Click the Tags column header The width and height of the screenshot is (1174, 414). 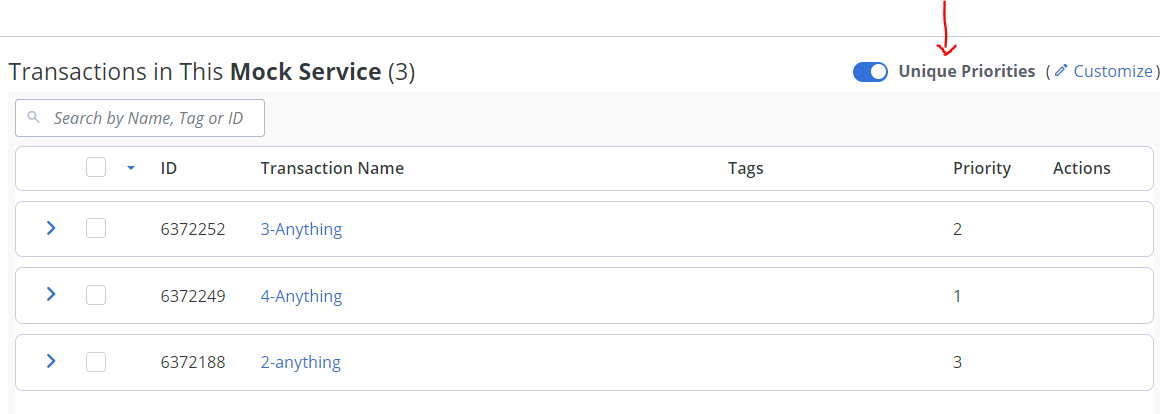[745, 168]
